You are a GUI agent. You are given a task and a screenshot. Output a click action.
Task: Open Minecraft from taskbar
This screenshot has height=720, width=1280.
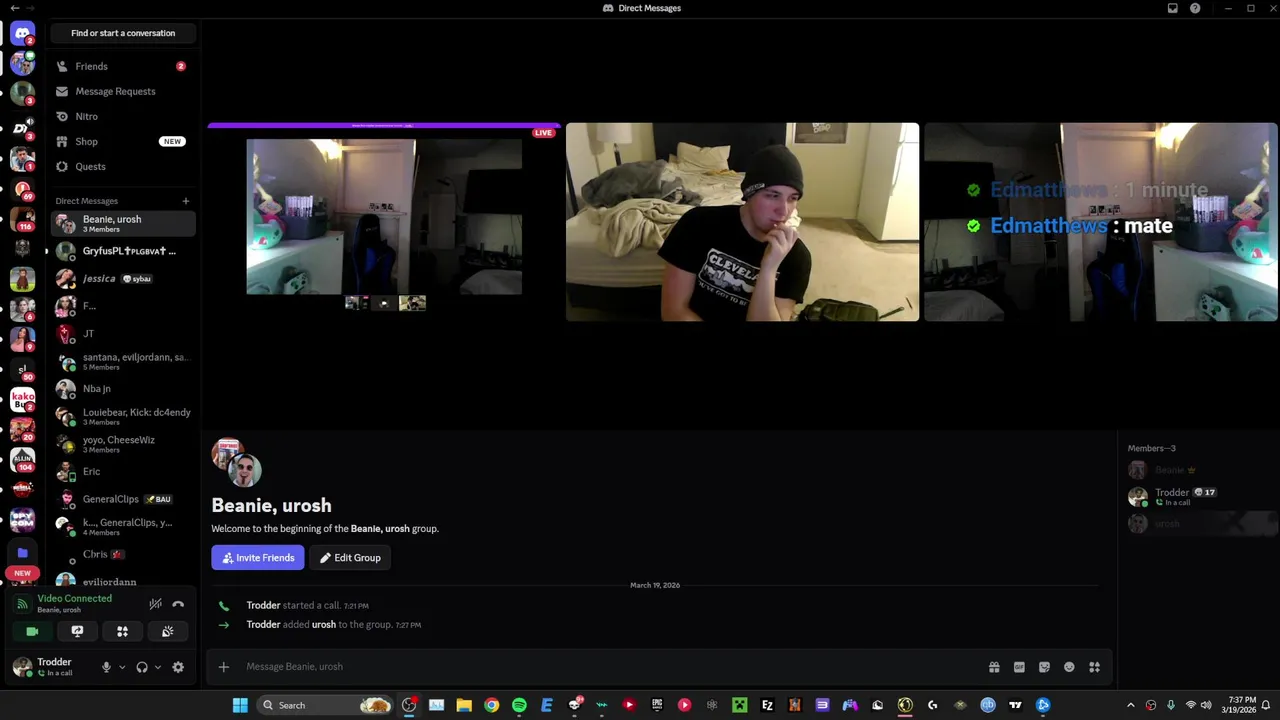739,705
